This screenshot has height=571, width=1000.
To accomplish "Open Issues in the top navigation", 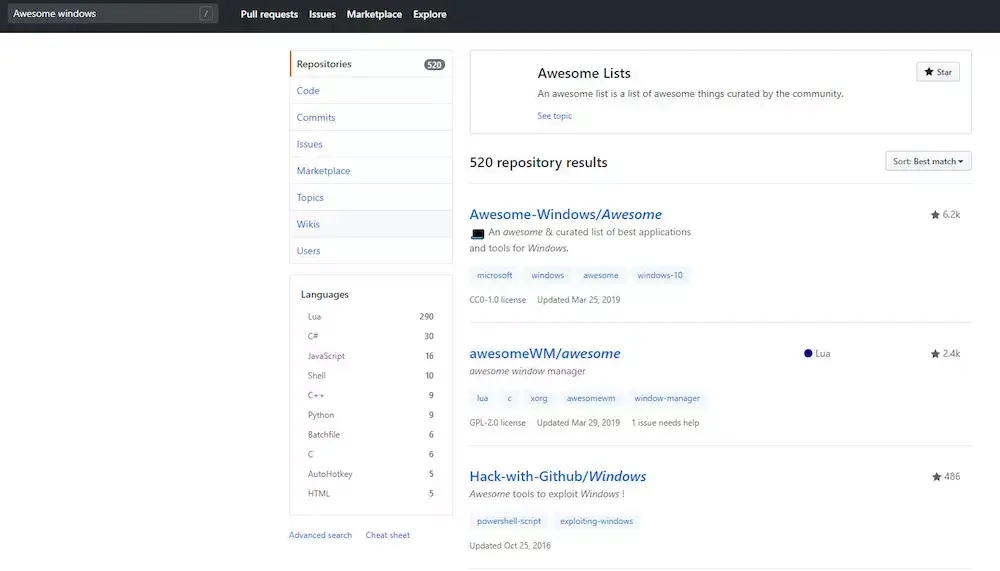I will (x=322, y=14).
